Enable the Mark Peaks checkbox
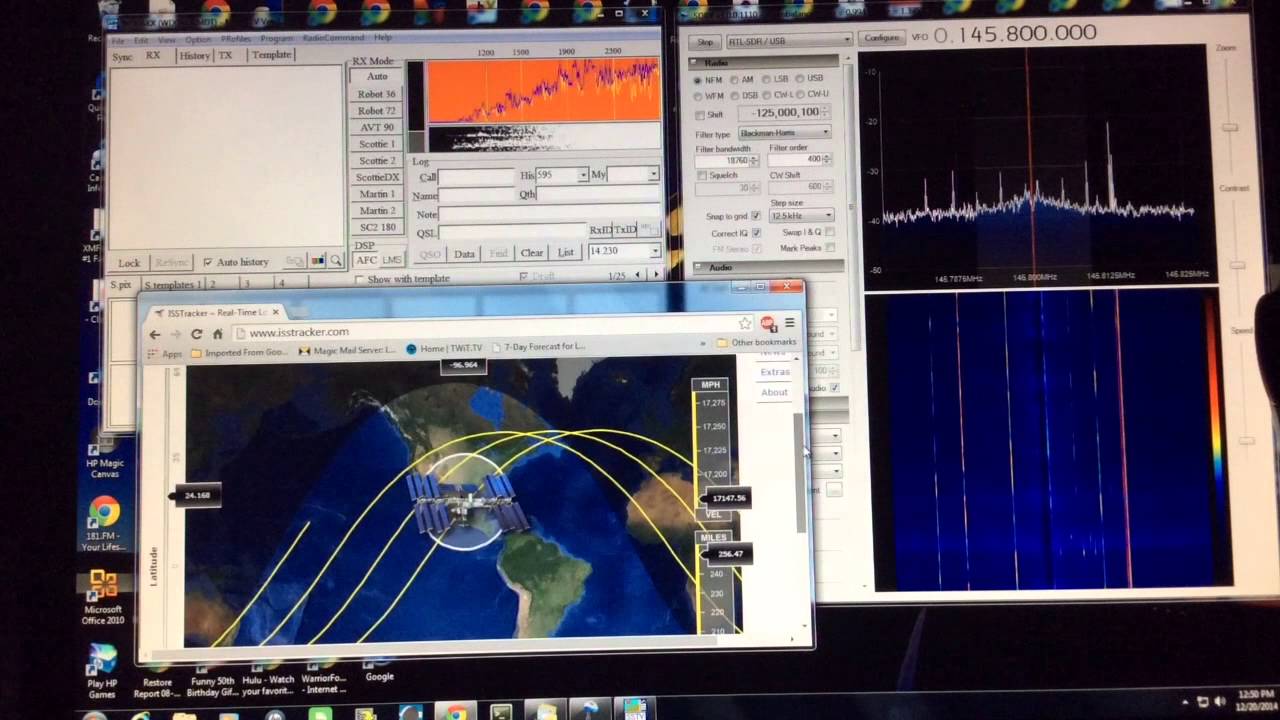 [x=830, y=248]
